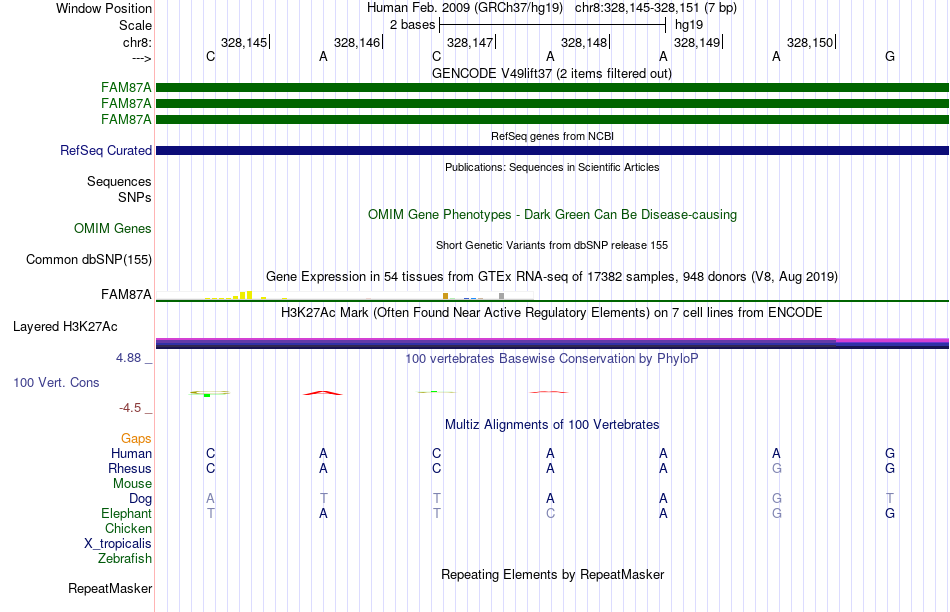
Task: Open Publications: Sequences in Scientific Articles title
Action: (552, 167)
